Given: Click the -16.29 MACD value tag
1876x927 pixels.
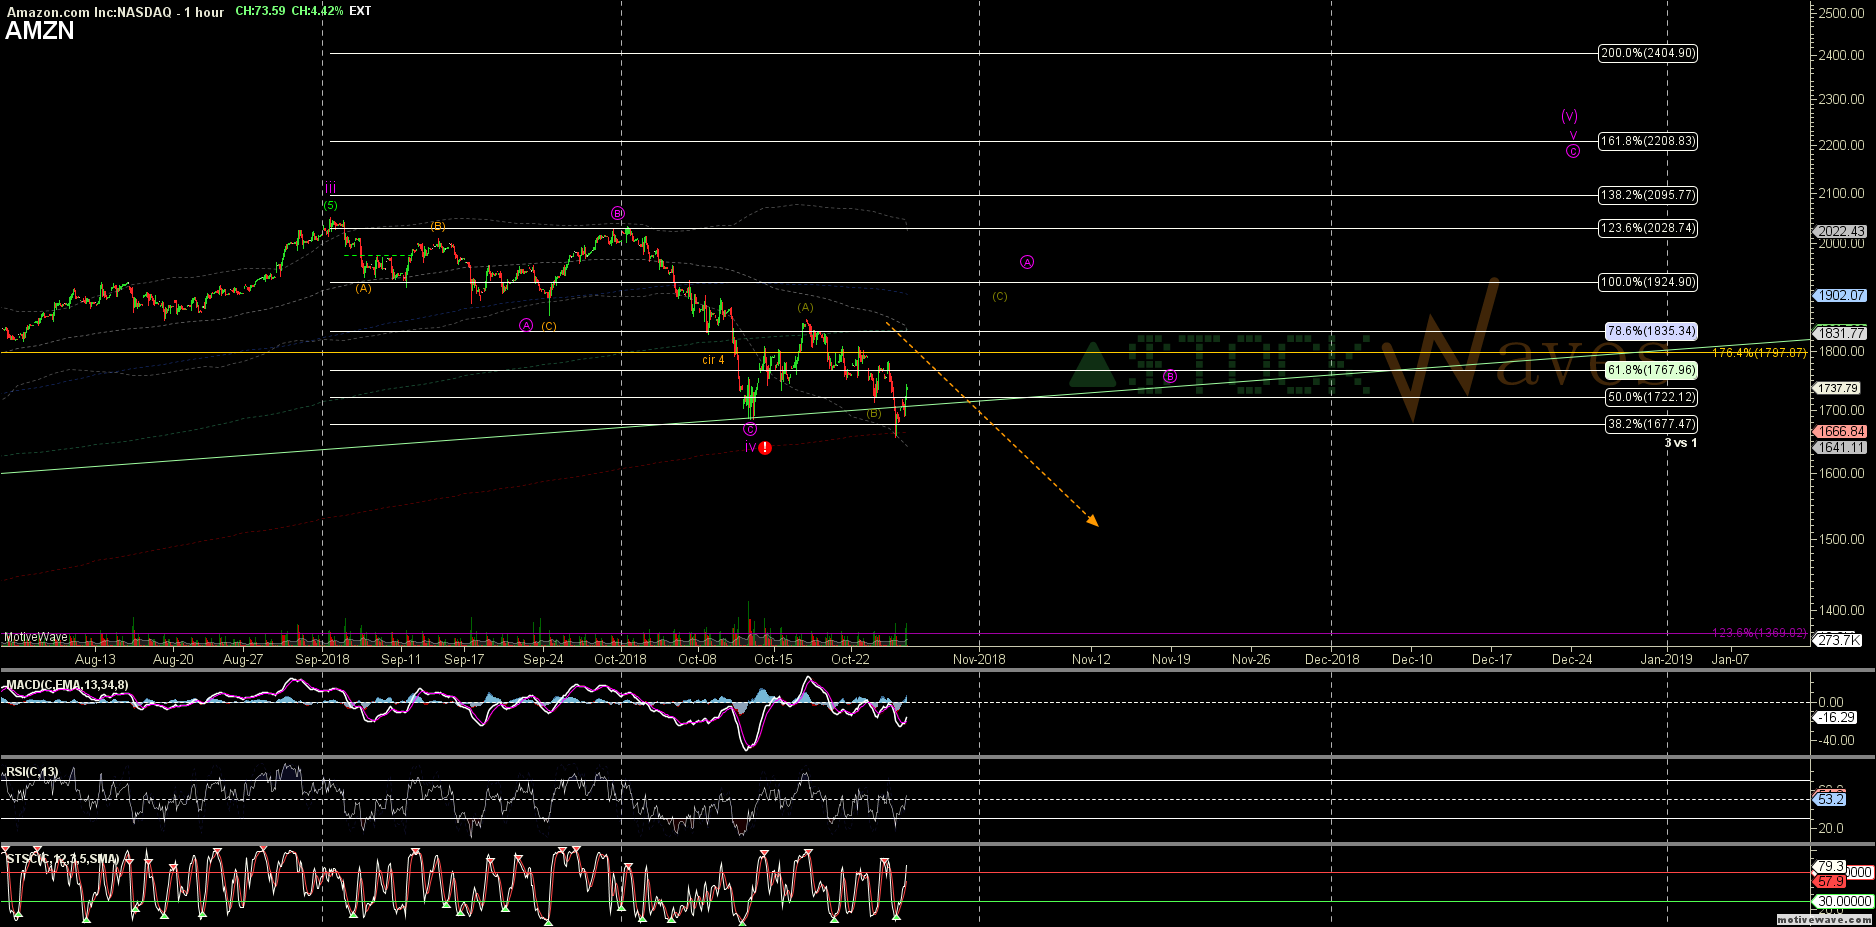Looking at the screenshot, I should click(x=1837, y=717).
